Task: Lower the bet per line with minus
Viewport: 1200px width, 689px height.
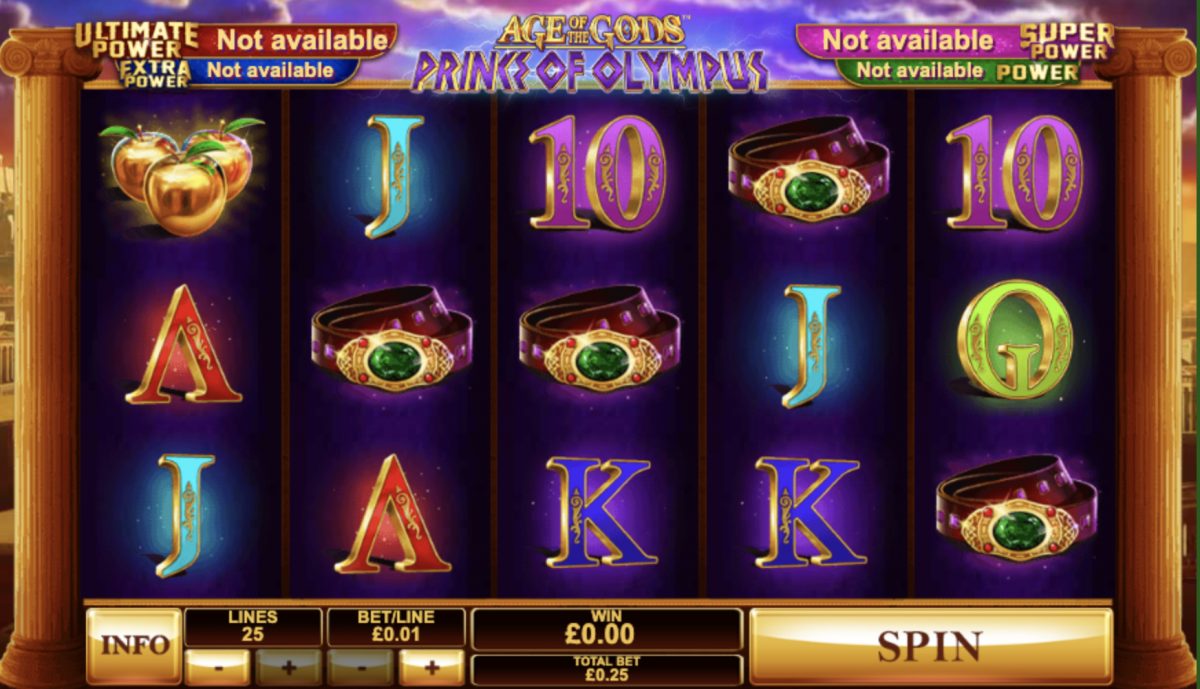Action: pos(360,665)
